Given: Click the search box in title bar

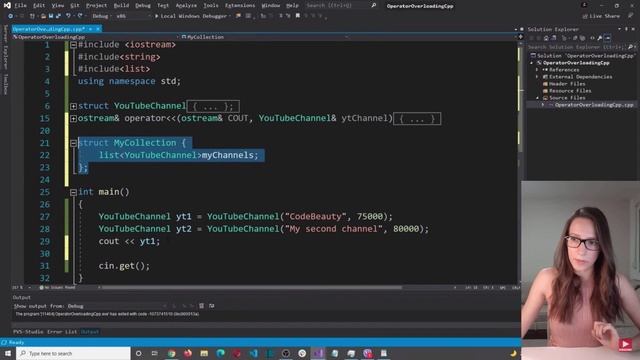Looking at the screenshot, I should point(341,6).
